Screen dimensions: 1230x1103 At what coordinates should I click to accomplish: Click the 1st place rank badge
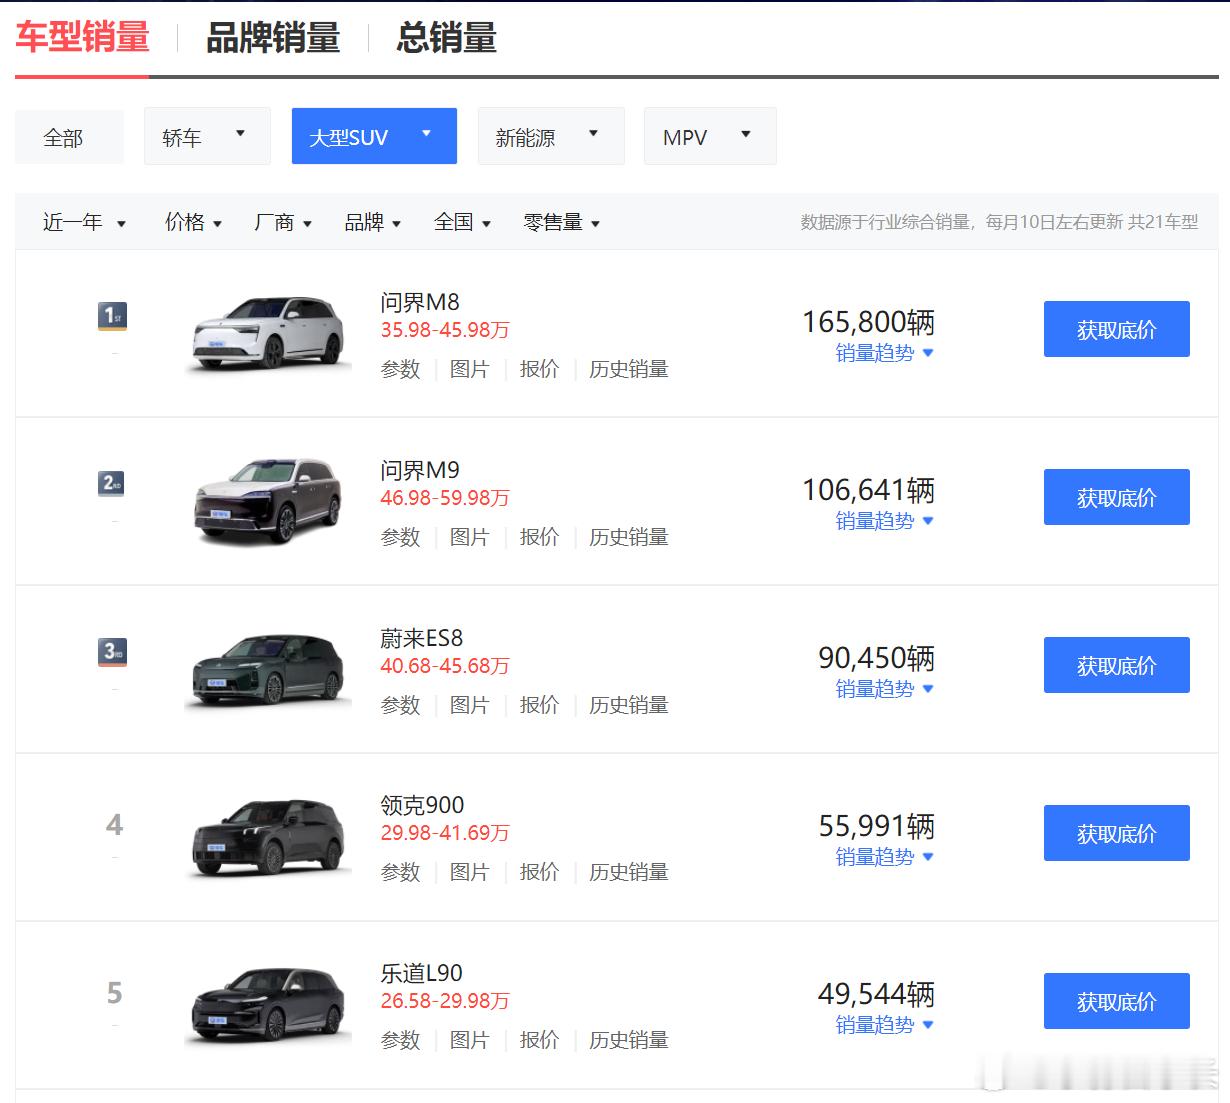(113, 317)
